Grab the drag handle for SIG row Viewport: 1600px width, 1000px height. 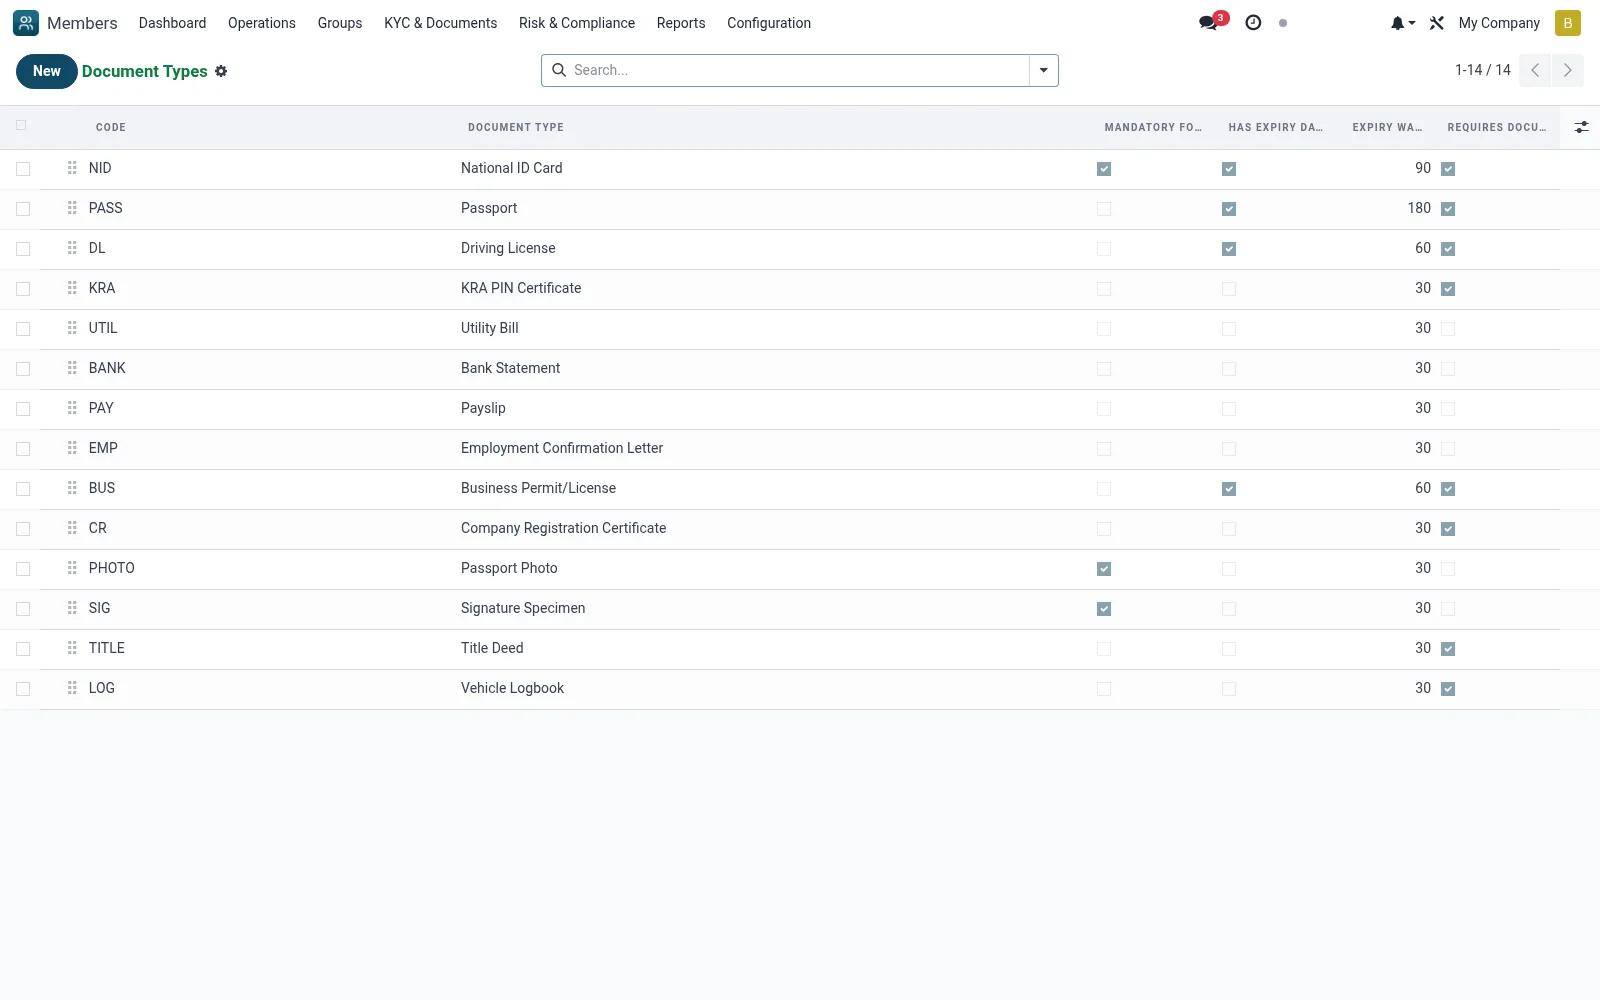pos(72,608)
